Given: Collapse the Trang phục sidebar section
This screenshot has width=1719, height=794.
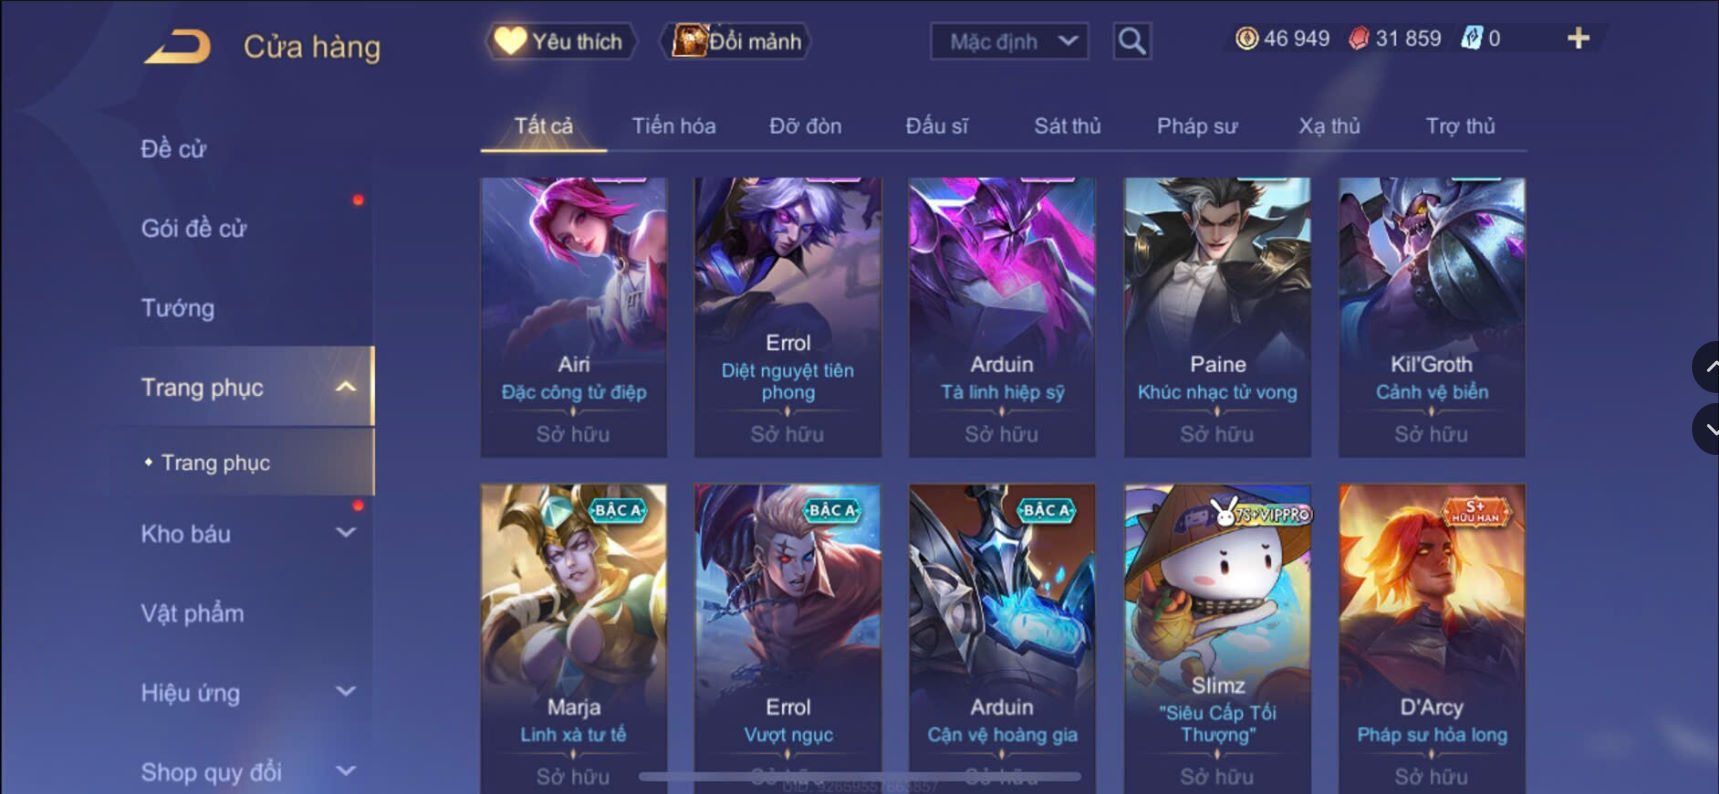Looking at the screenshot, I should pyautogui.click(x=345, y=387).
